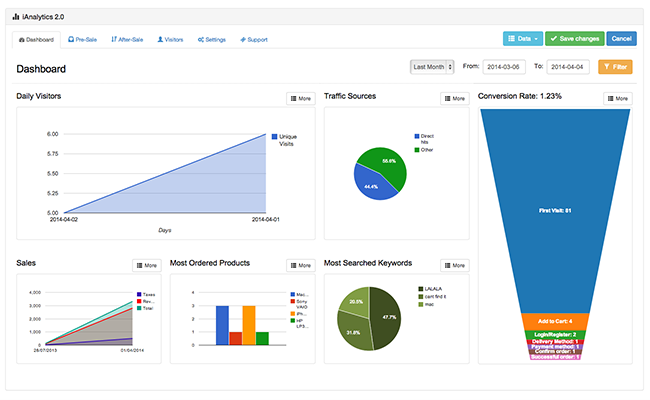
Task: Click the Unique Visits blue legend swatch
Action: 274,136
